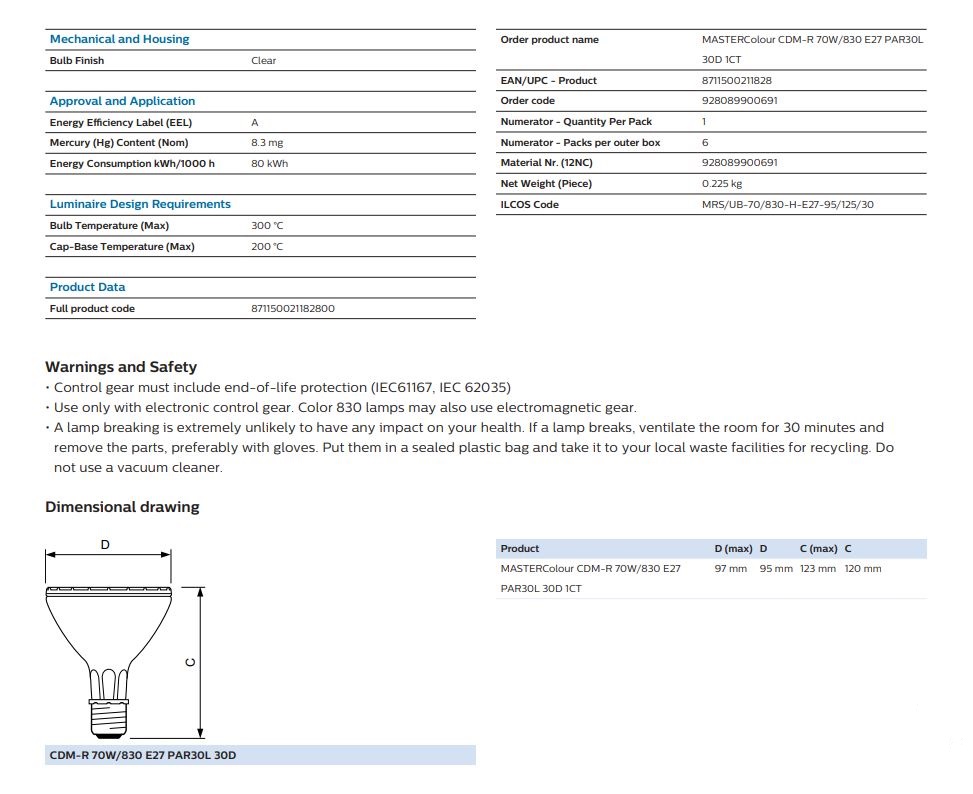Viewport: 973px width, 794px height.
Task: Click the caption "CDM-R 70W/830 E27 PAR30L 30D"
Action: pos(143,756)
